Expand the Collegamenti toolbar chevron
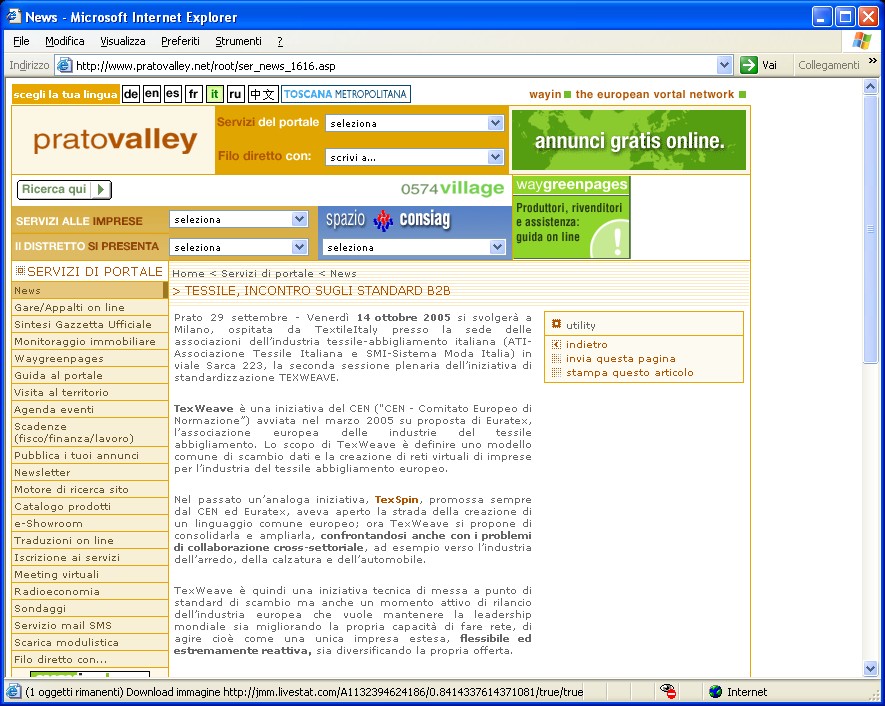The width and height of the screenshot is (885, 706). coord(873,61)
